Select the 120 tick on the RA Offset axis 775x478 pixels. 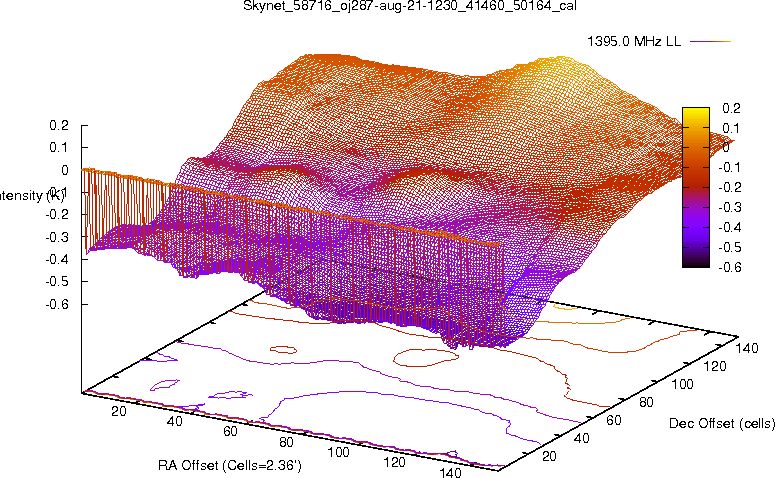pos(394,462)
